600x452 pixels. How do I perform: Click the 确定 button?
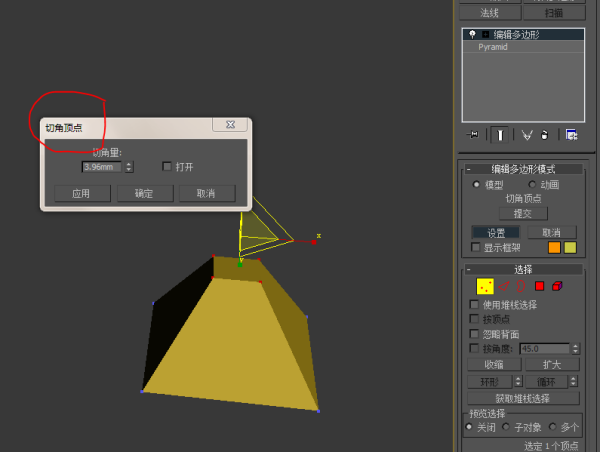tap(145, 194)
